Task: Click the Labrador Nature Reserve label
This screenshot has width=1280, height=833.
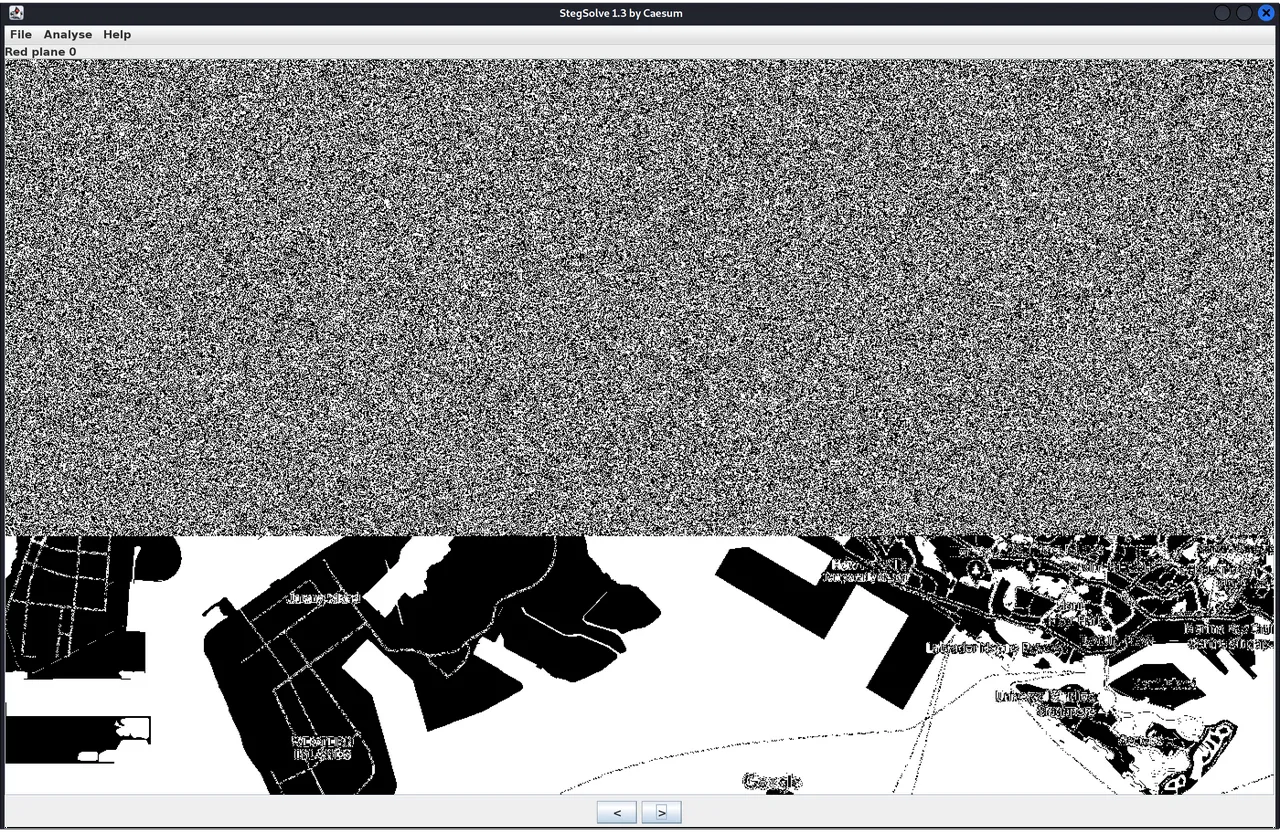Action: [992, 648]
